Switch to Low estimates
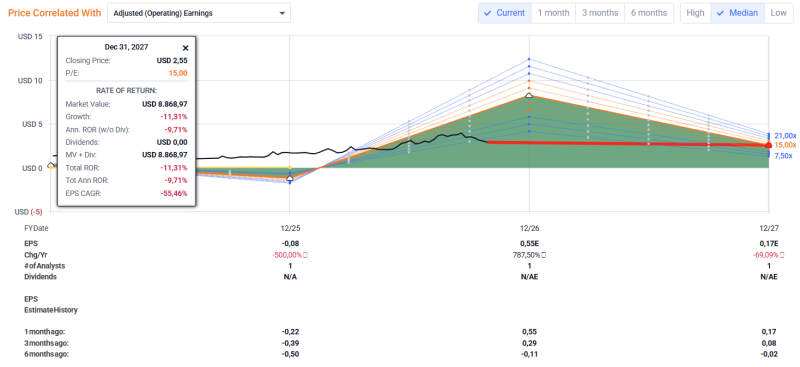The width and height of the screenshot is (800, 367). pos(778,13)
